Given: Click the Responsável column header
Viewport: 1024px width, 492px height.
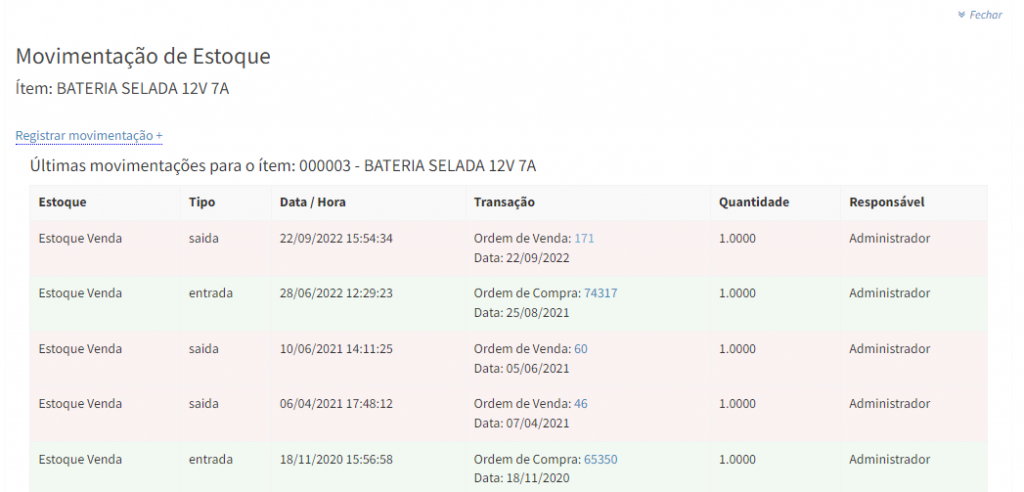Looking at the screenshot, I should 886,202.
